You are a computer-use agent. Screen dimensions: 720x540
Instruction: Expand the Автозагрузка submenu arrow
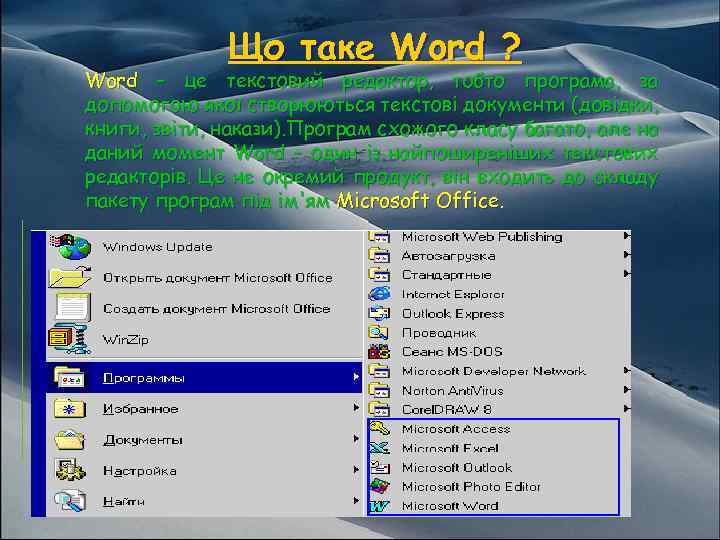tap(626, 254)
